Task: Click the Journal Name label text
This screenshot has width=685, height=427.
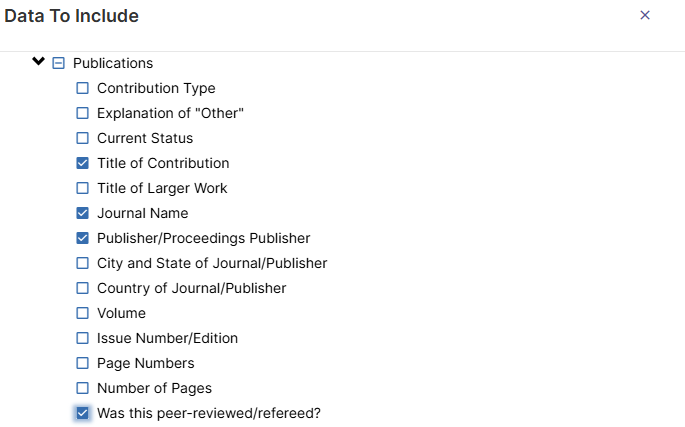Action: (142, 213)
